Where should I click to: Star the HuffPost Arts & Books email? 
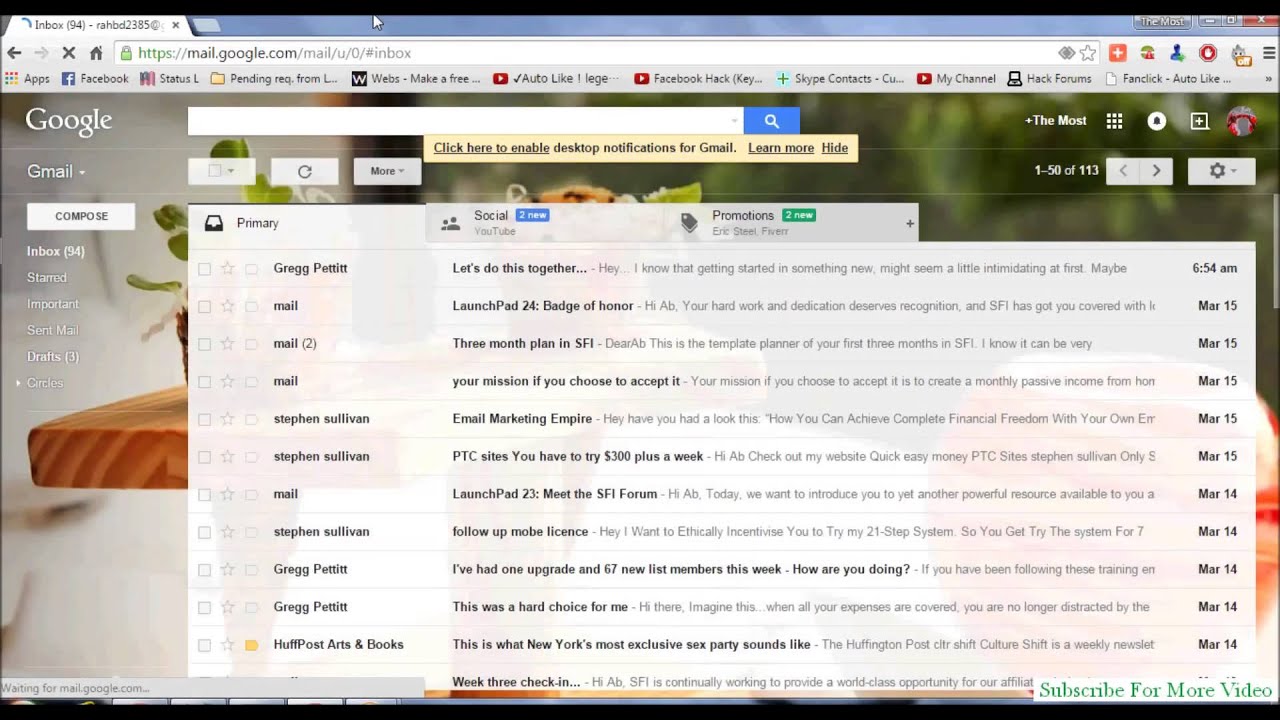pyautogui.click(x=228, y=645)
